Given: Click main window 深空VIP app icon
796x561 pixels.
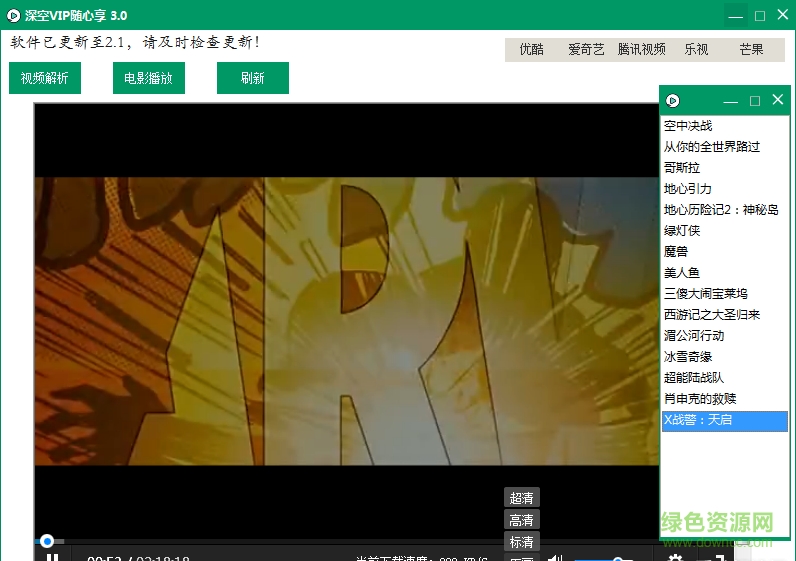Looking at the screenshot, I should pos(14,16).
